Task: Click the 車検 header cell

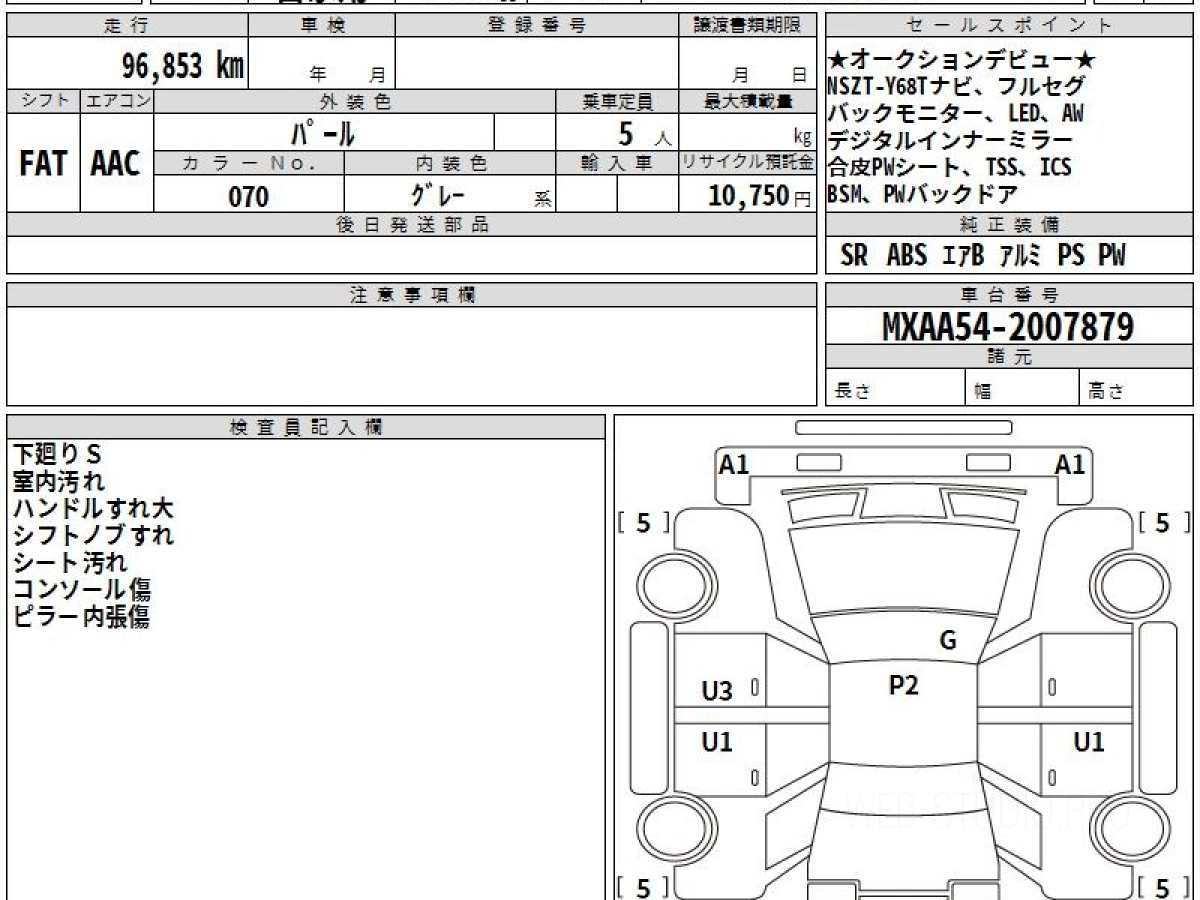Action: click(x=322, y=26)
